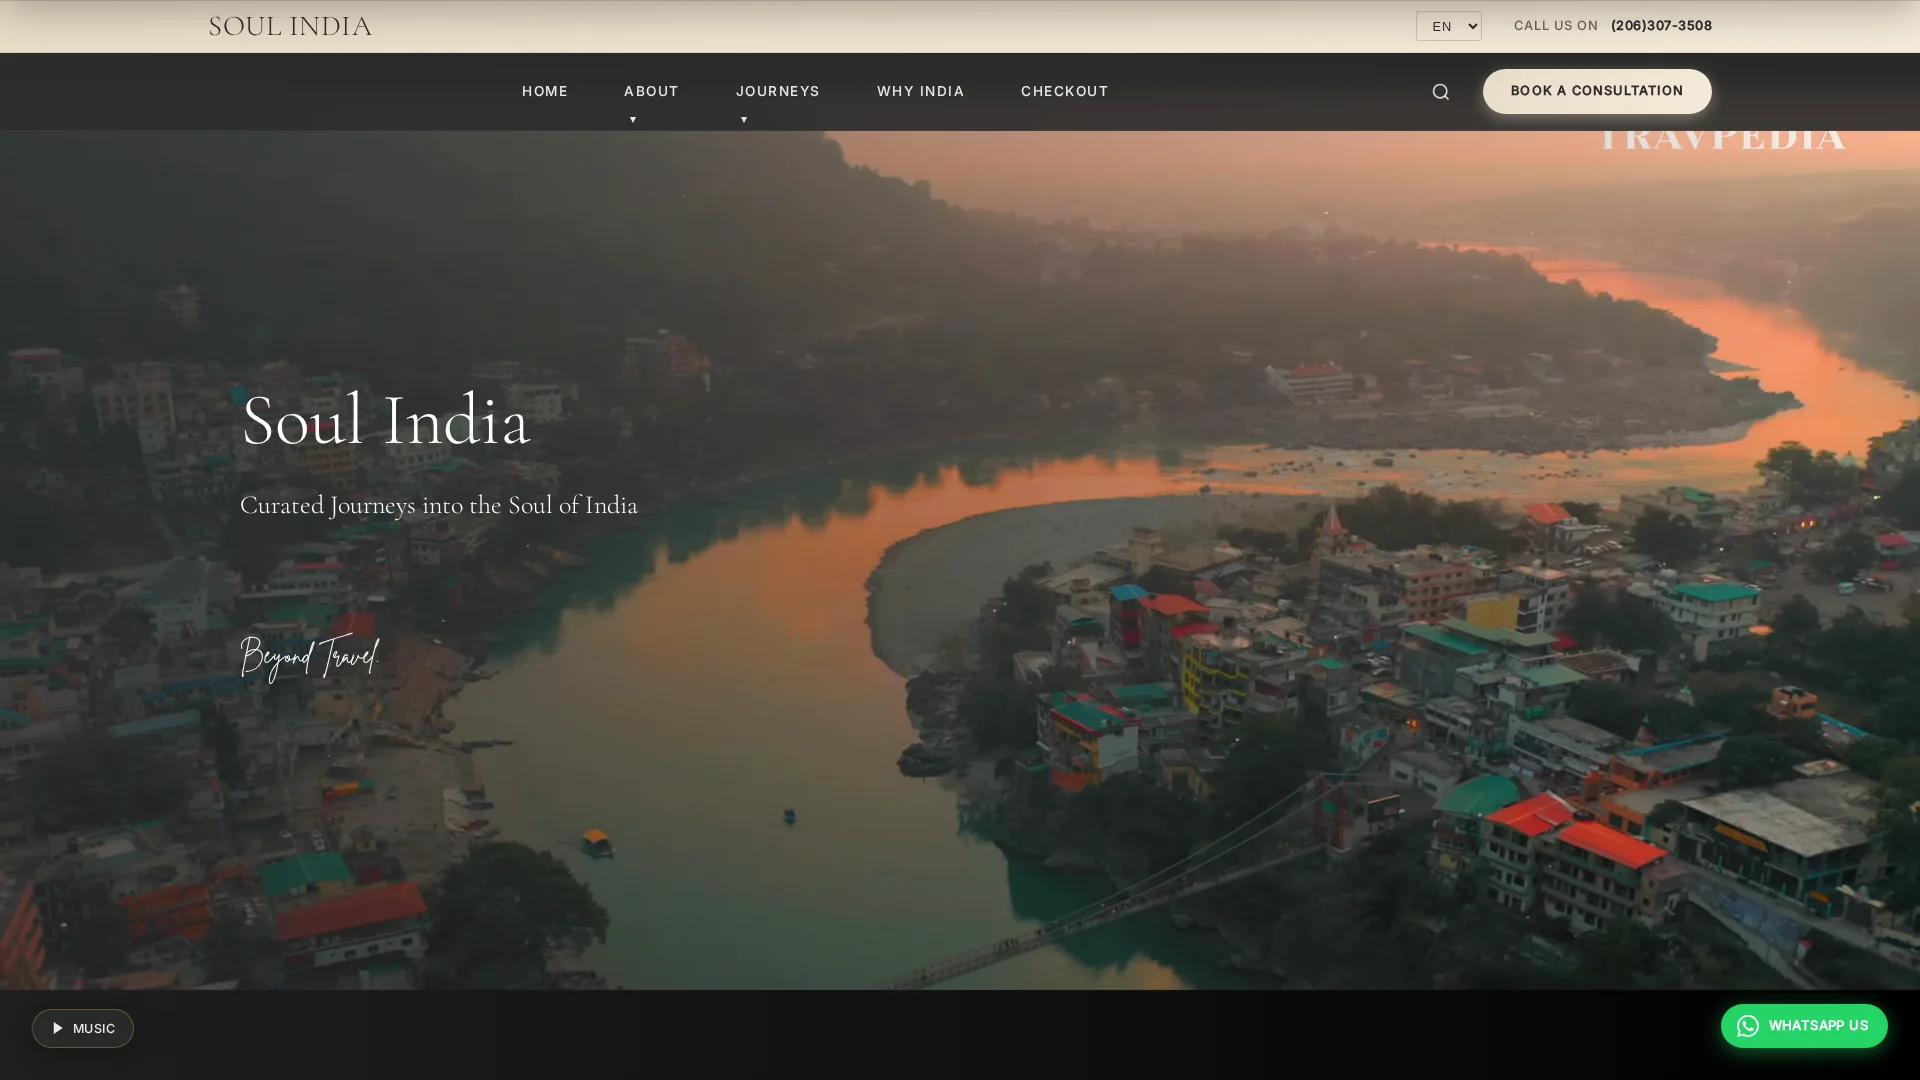Click the Curated Journeys tagline text

click(438, 505)
